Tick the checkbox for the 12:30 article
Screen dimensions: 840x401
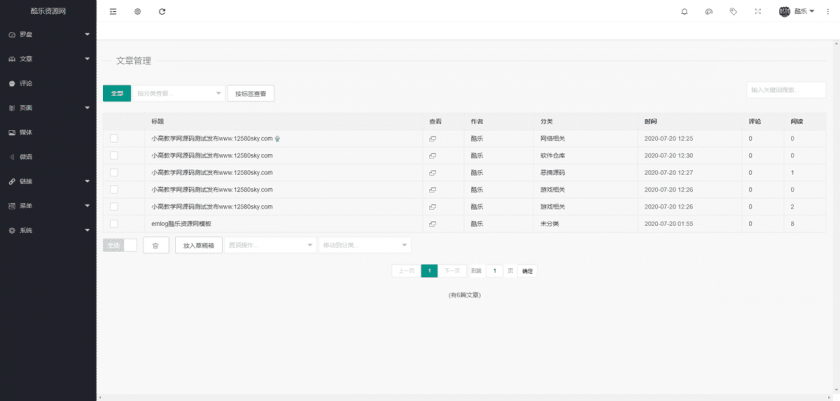(x=114, y=155)
